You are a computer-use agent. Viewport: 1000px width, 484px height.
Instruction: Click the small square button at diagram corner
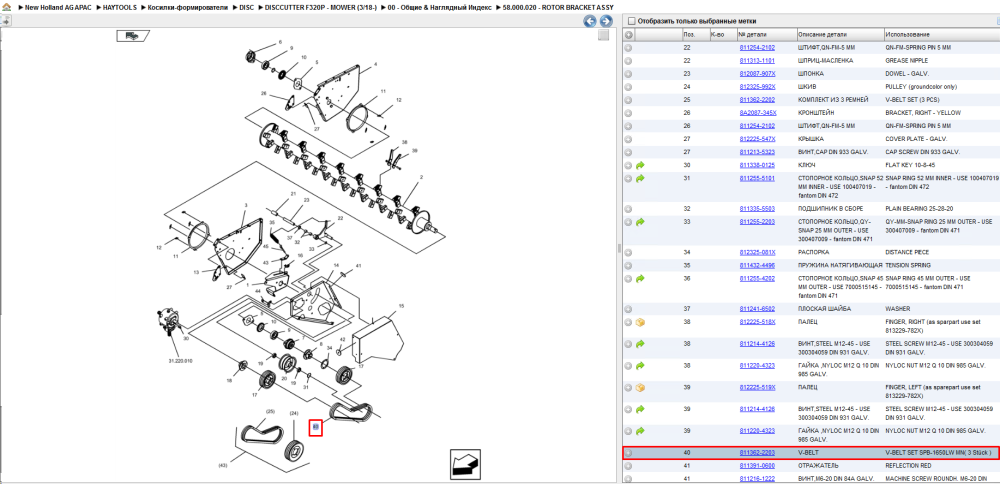[603, 36]
